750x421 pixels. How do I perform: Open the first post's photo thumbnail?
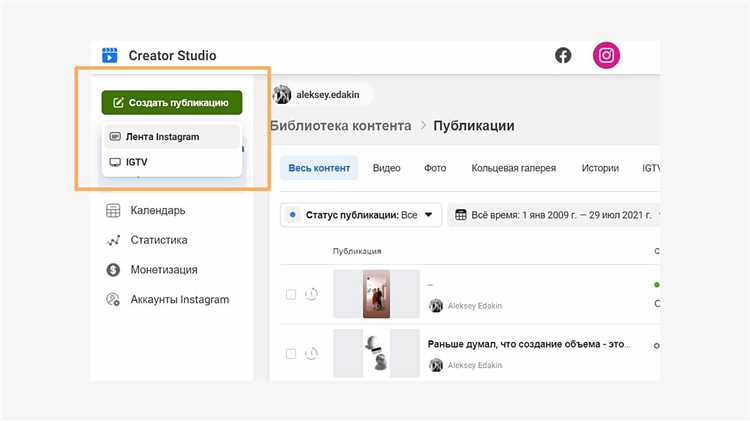376,294
